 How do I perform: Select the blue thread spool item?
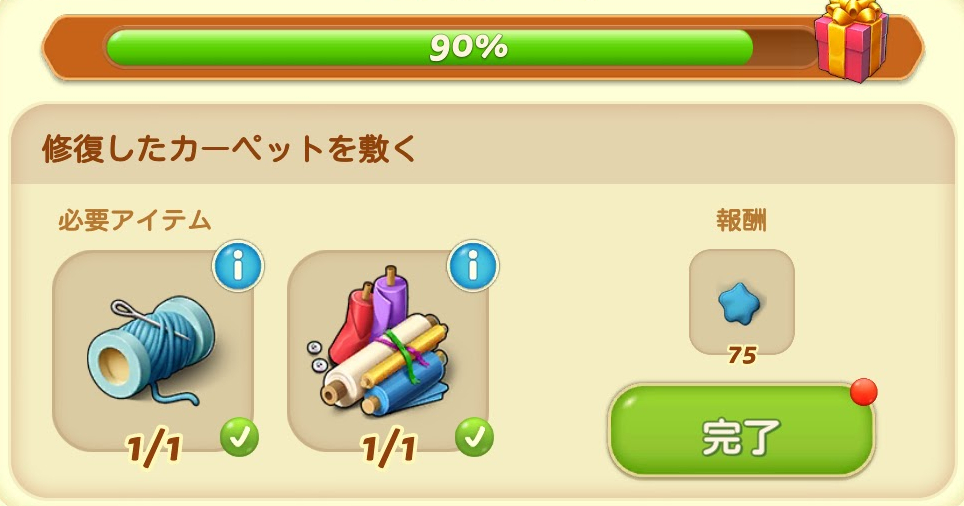(x=152, y=350)
